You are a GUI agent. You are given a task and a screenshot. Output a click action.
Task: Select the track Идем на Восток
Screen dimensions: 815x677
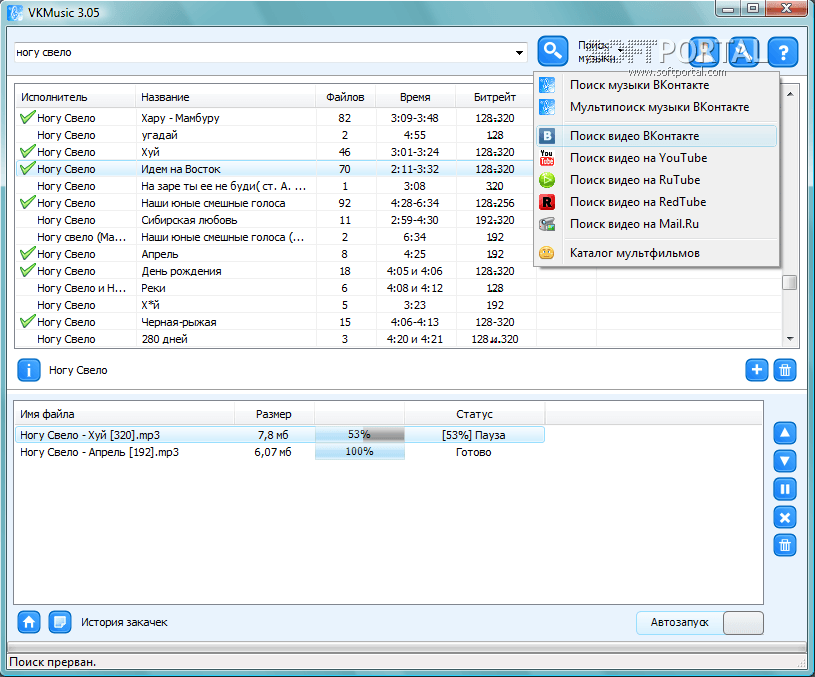point(181,169)
